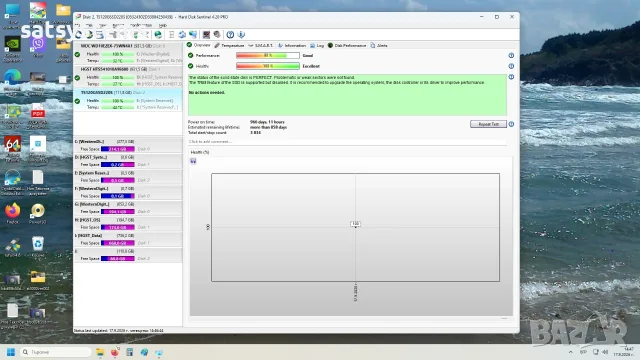
Task: Click the taskbar search box
Action: 55,352
